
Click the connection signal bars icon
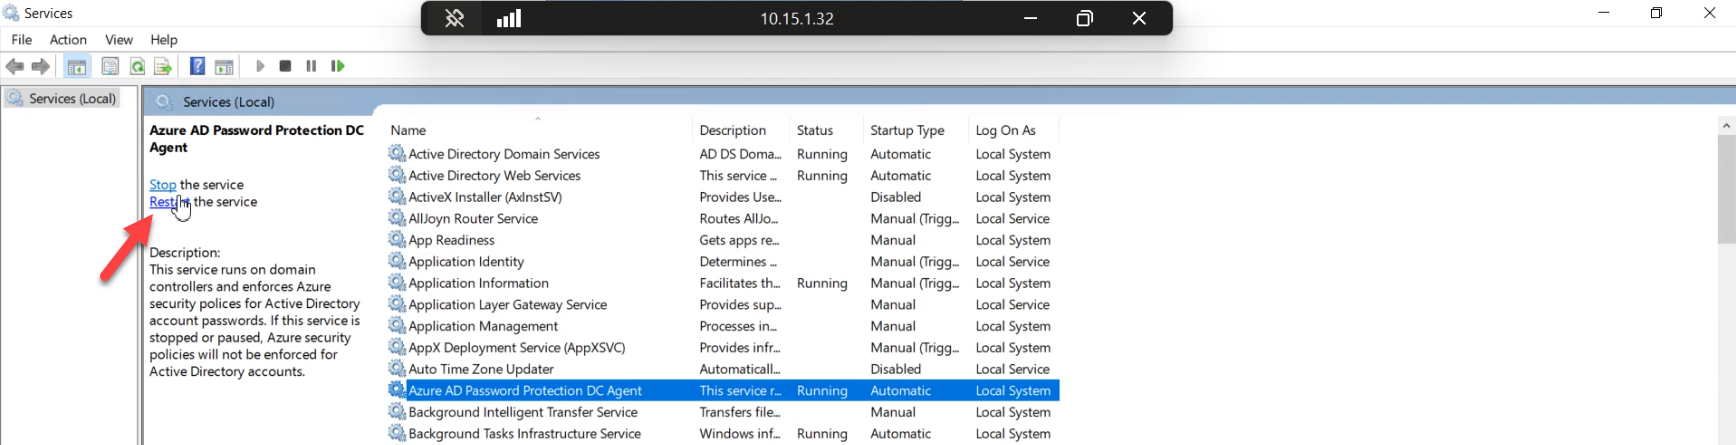click(509, 18)
